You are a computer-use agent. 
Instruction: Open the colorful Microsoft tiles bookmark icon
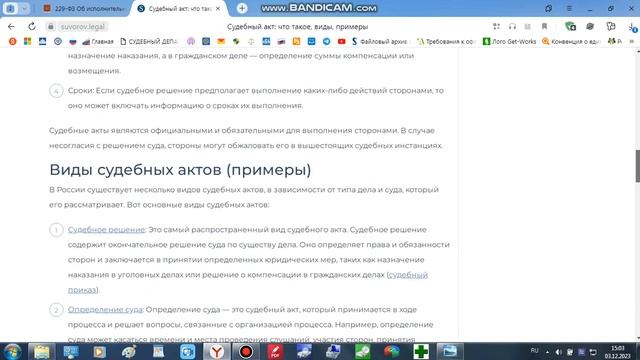click(27, 41)
